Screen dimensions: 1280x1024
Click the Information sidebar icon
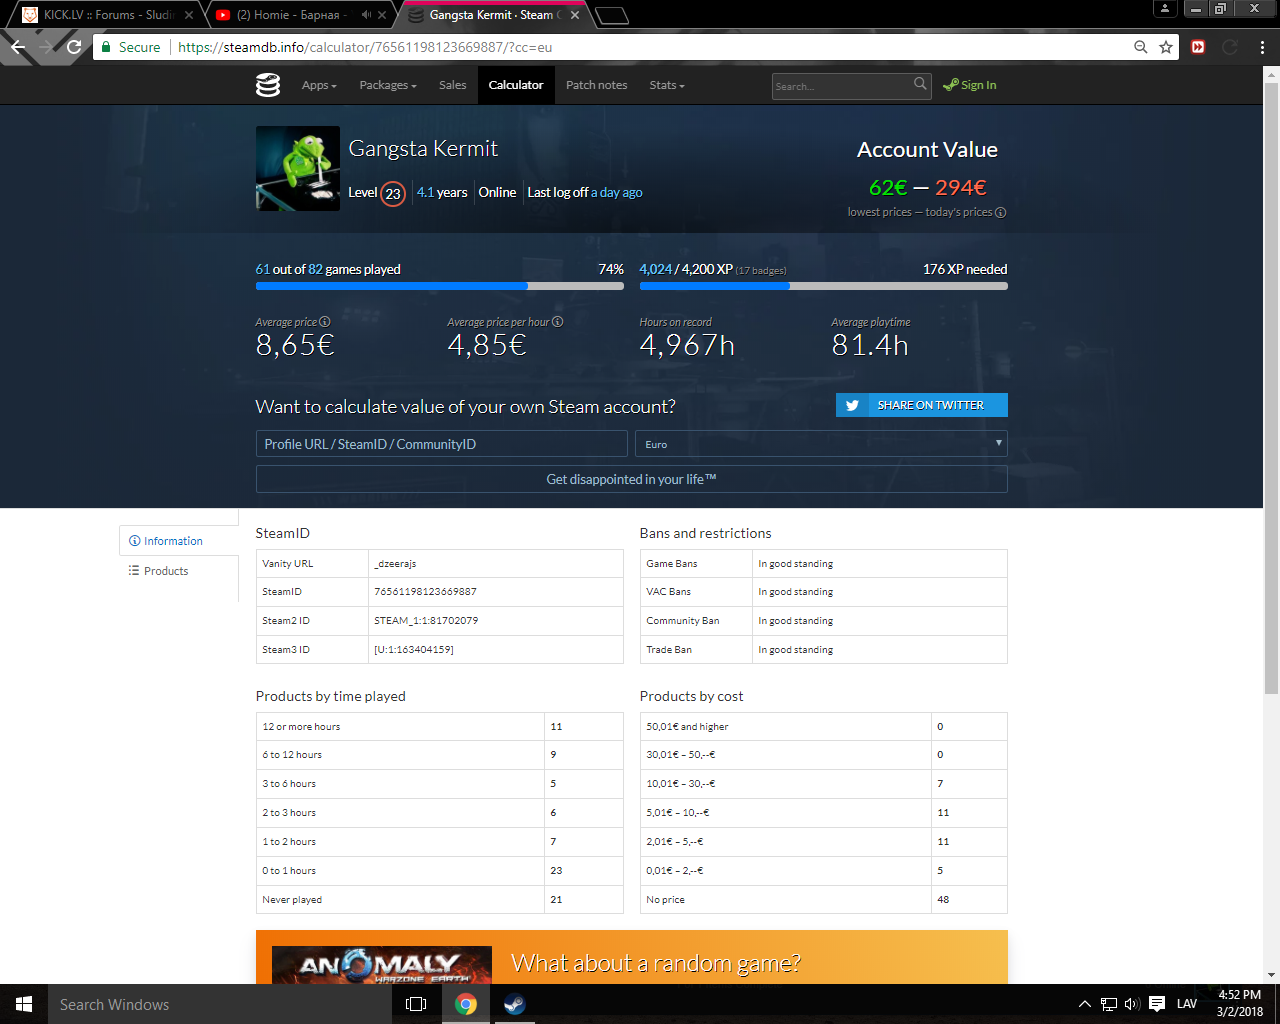coord(134,541)
